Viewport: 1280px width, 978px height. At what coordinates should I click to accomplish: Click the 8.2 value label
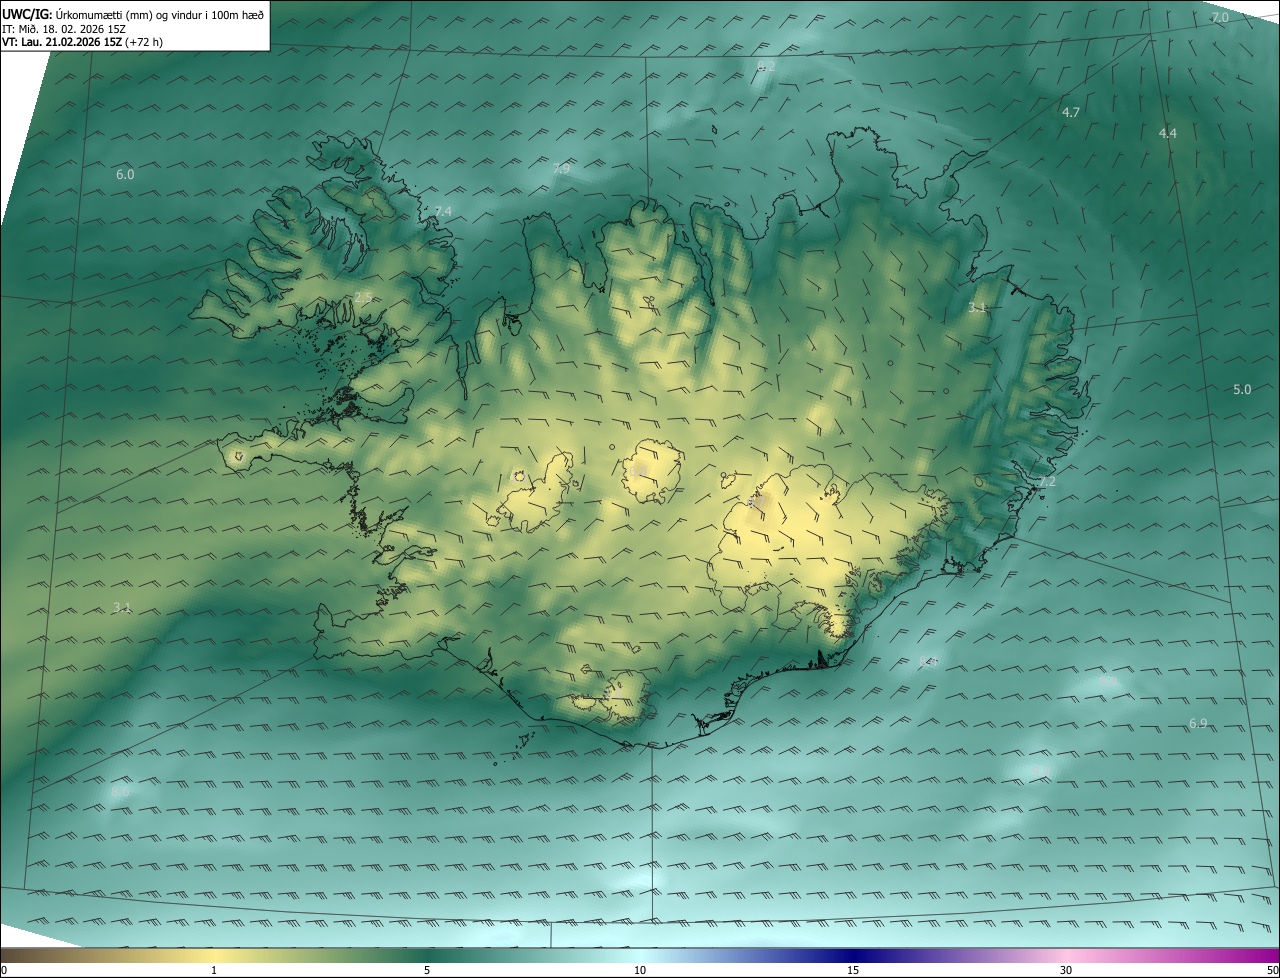tap(767, 66)
